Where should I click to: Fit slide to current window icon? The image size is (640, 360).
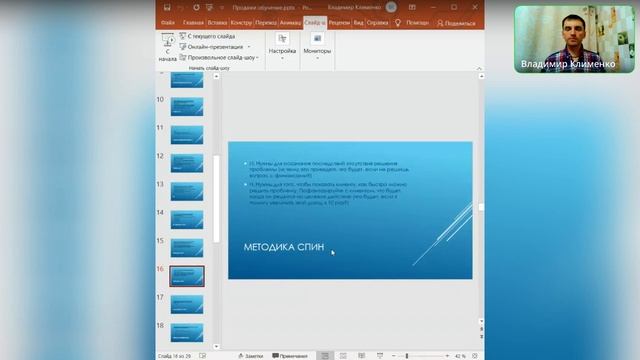click(x=475, y=356)
